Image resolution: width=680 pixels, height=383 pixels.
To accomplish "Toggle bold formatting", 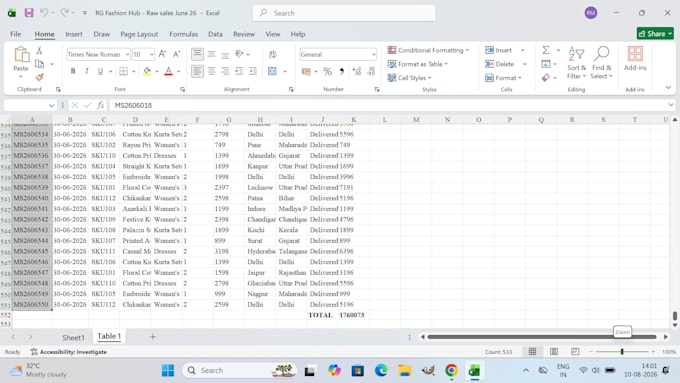I will (x=73, y=71).
